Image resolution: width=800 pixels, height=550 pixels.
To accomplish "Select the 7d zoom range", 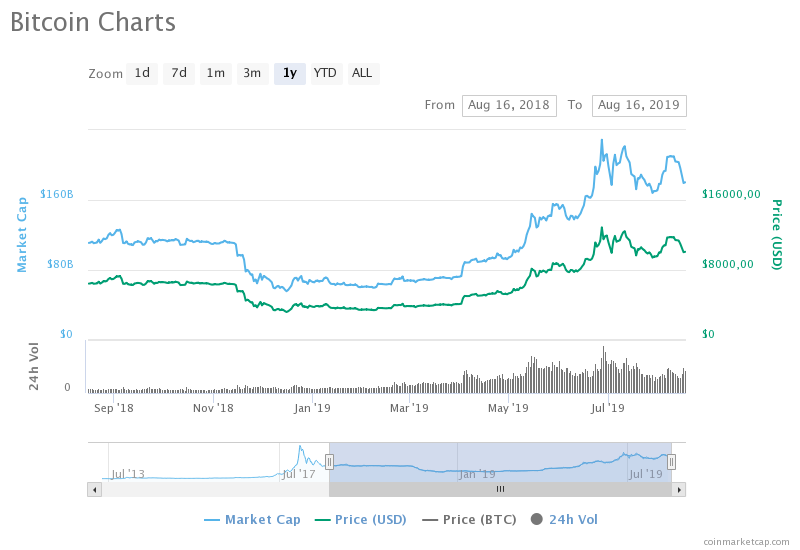I will coord(179,73).
